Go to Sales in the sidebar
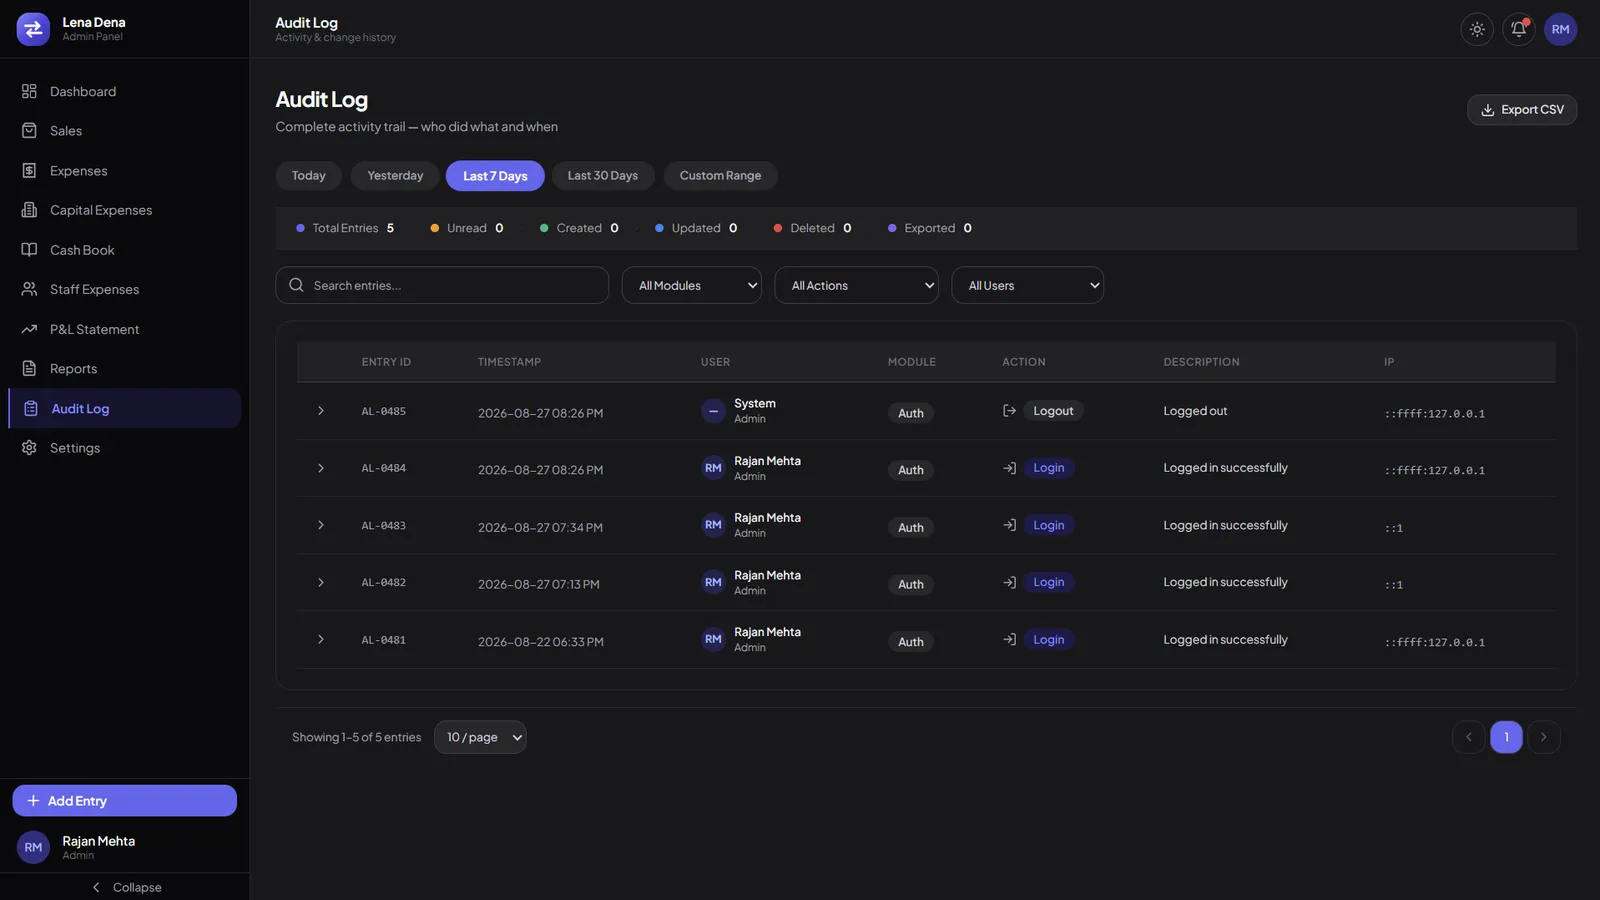Screen dimensions: 1600x900 [124, 131]
